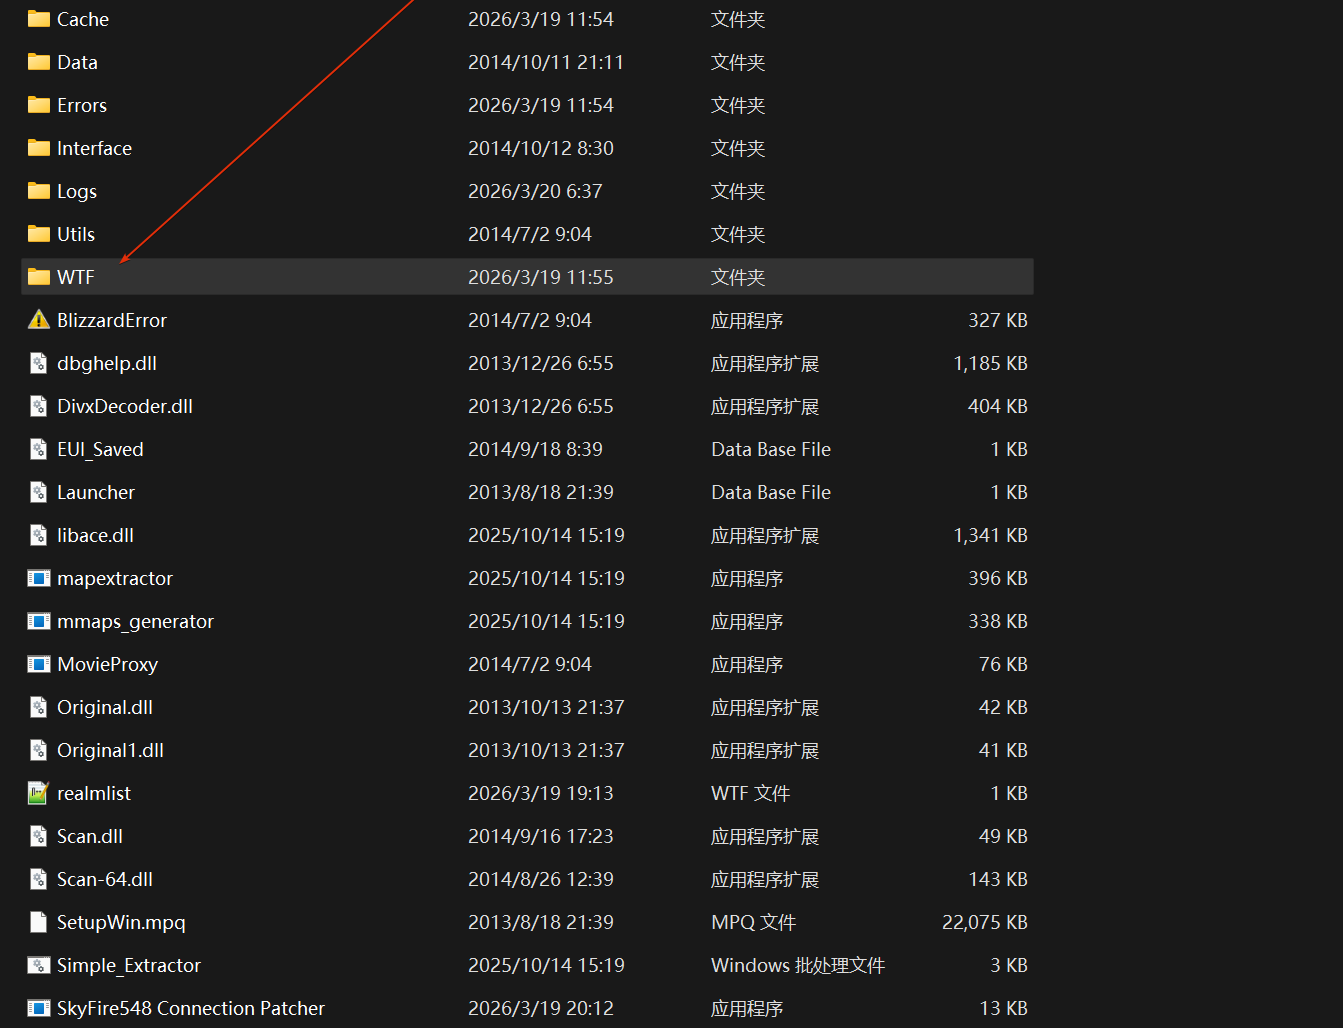Select the DivxDecoder.dll file name
The width and height of the screenshot is (1343, 1028).
[x=125, y=406]
